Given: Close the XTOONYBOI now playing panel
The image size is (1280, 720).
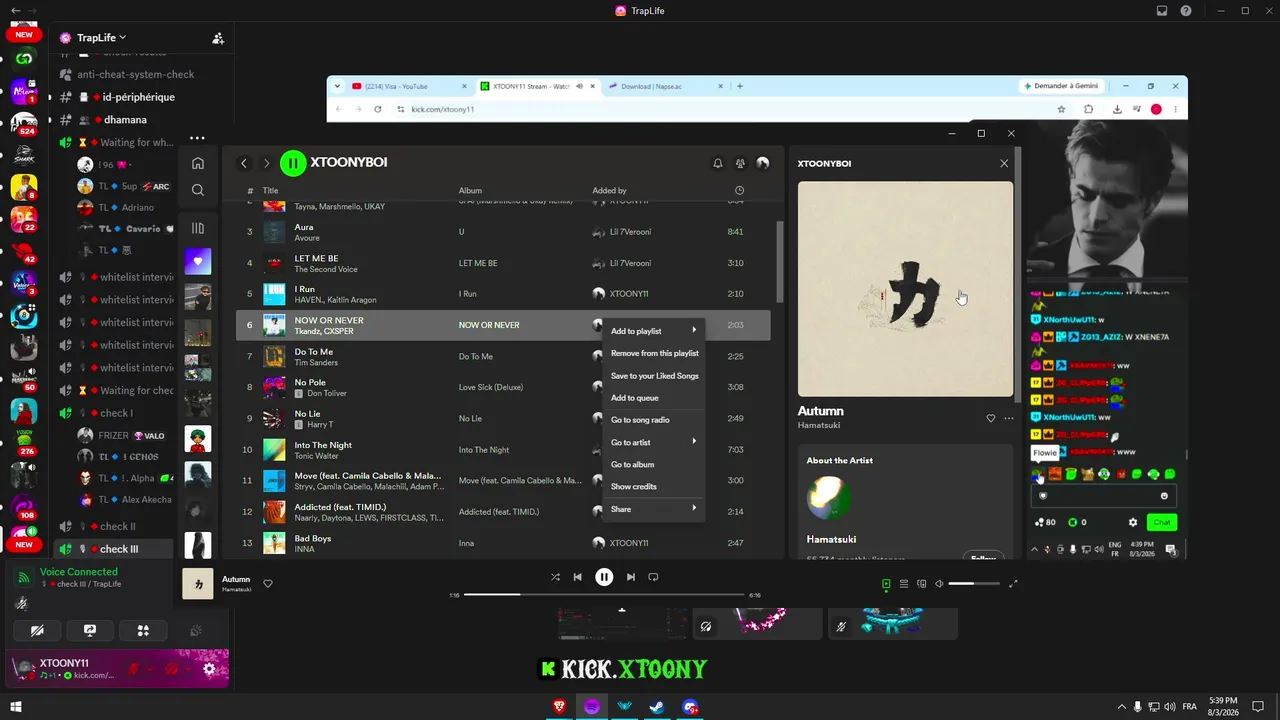Looking at the screenshot, I should coord(1004,163).
